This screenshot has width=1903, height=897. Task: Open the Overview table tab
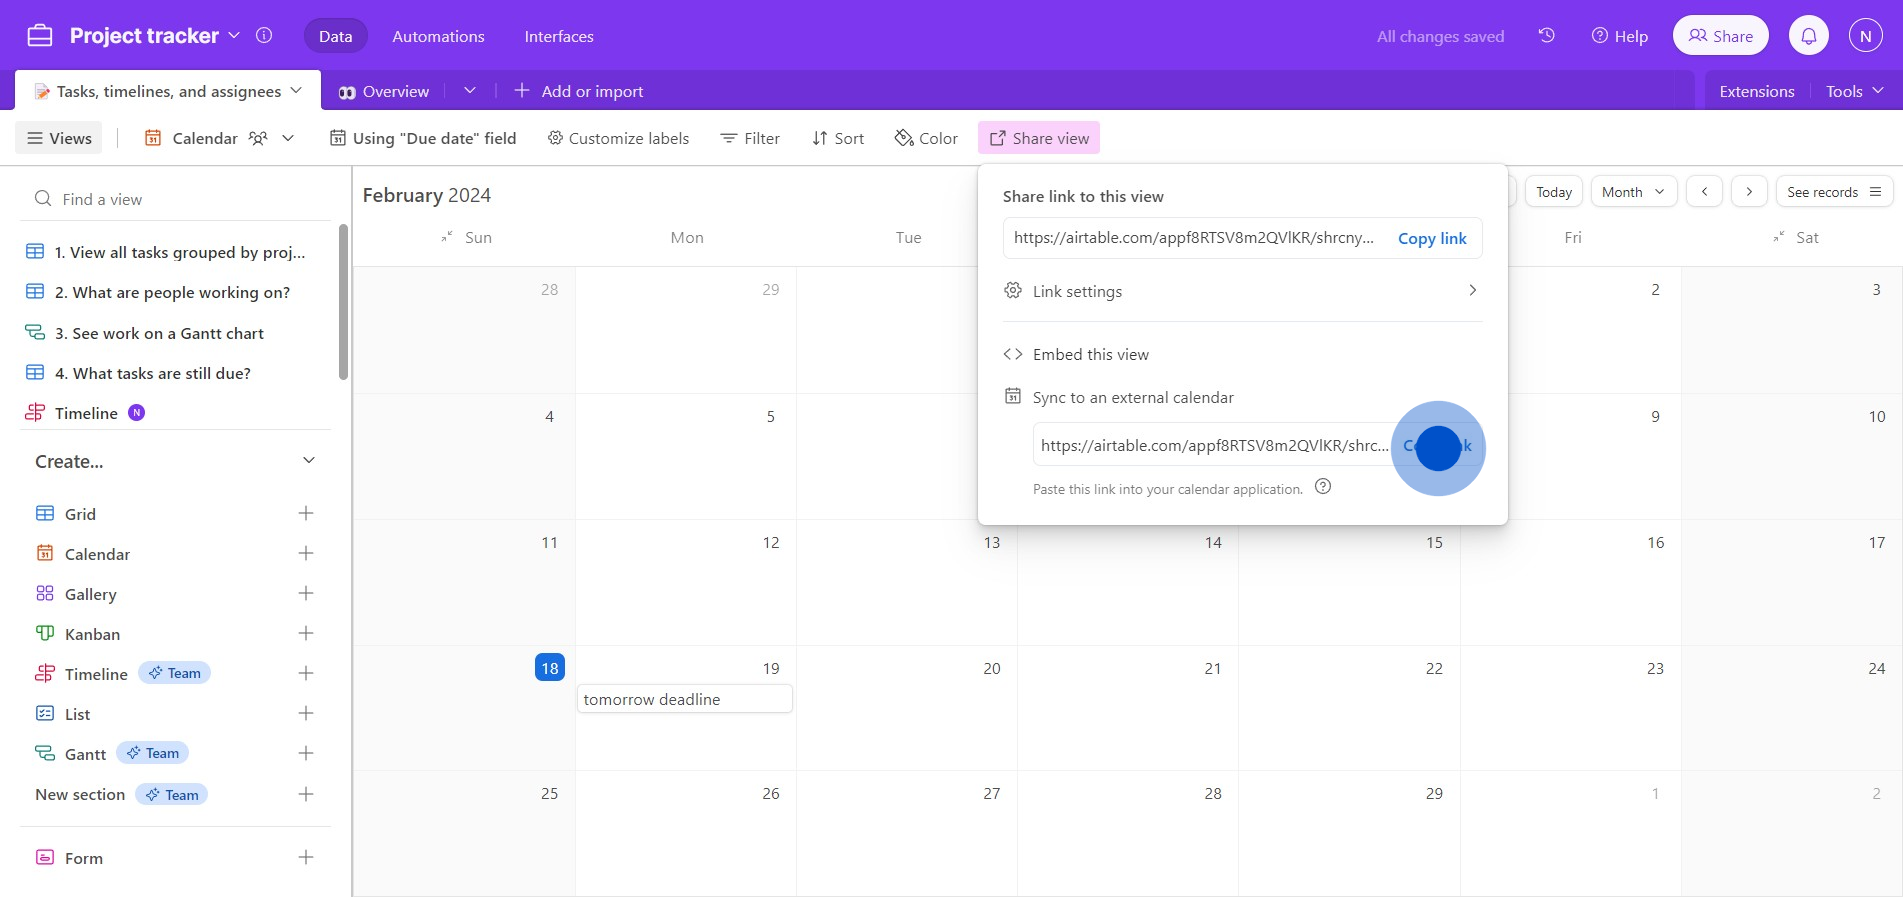[385, 91]
